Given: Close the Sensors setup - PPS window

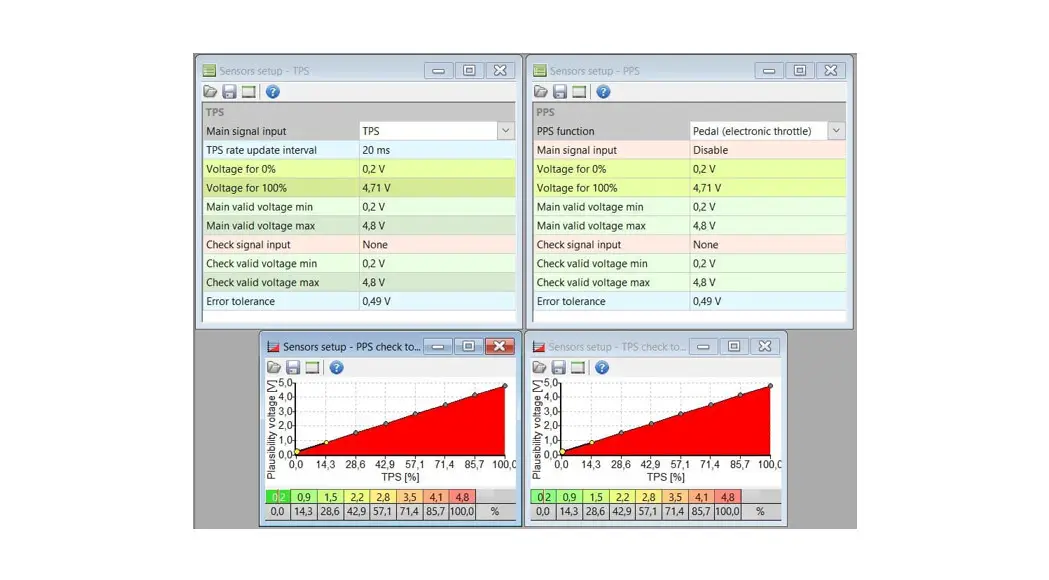Looking at the screenshot, I should 830,70.
